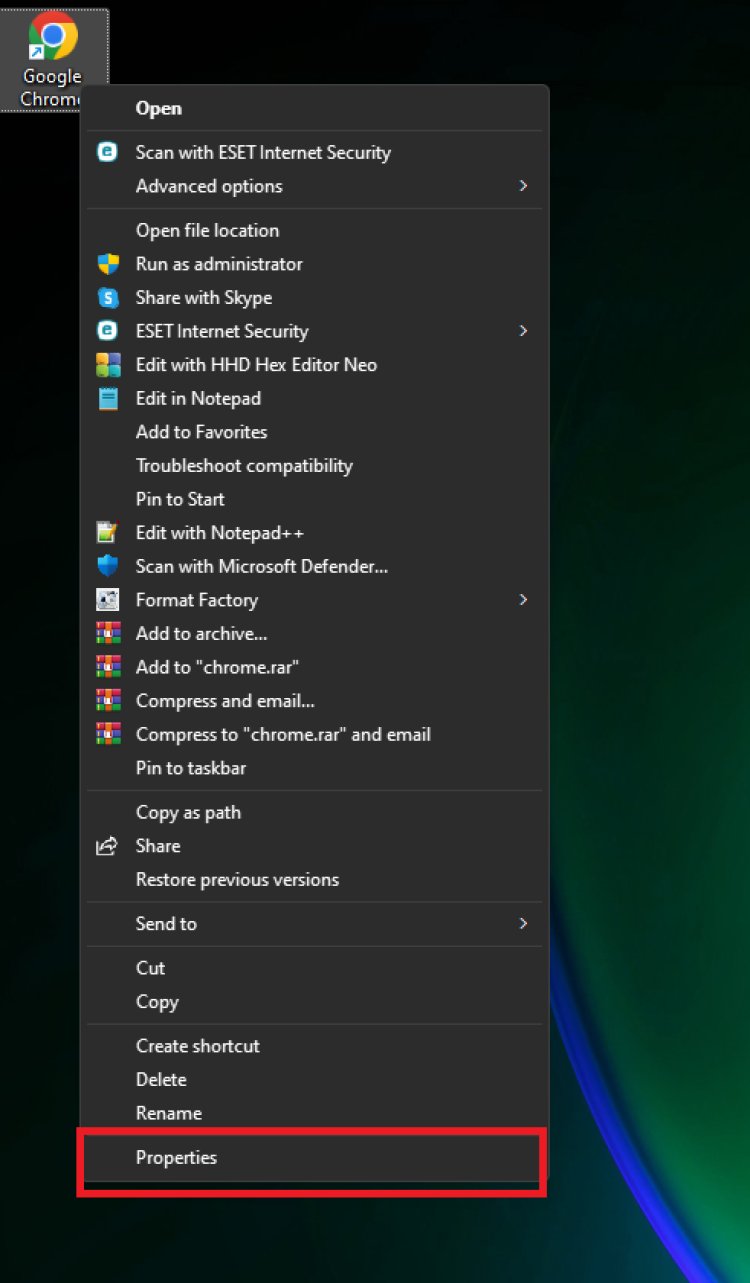The height and width of the screenshot is (1283, 750).
Task: Click the Format Factory icon
Action: 107,600
